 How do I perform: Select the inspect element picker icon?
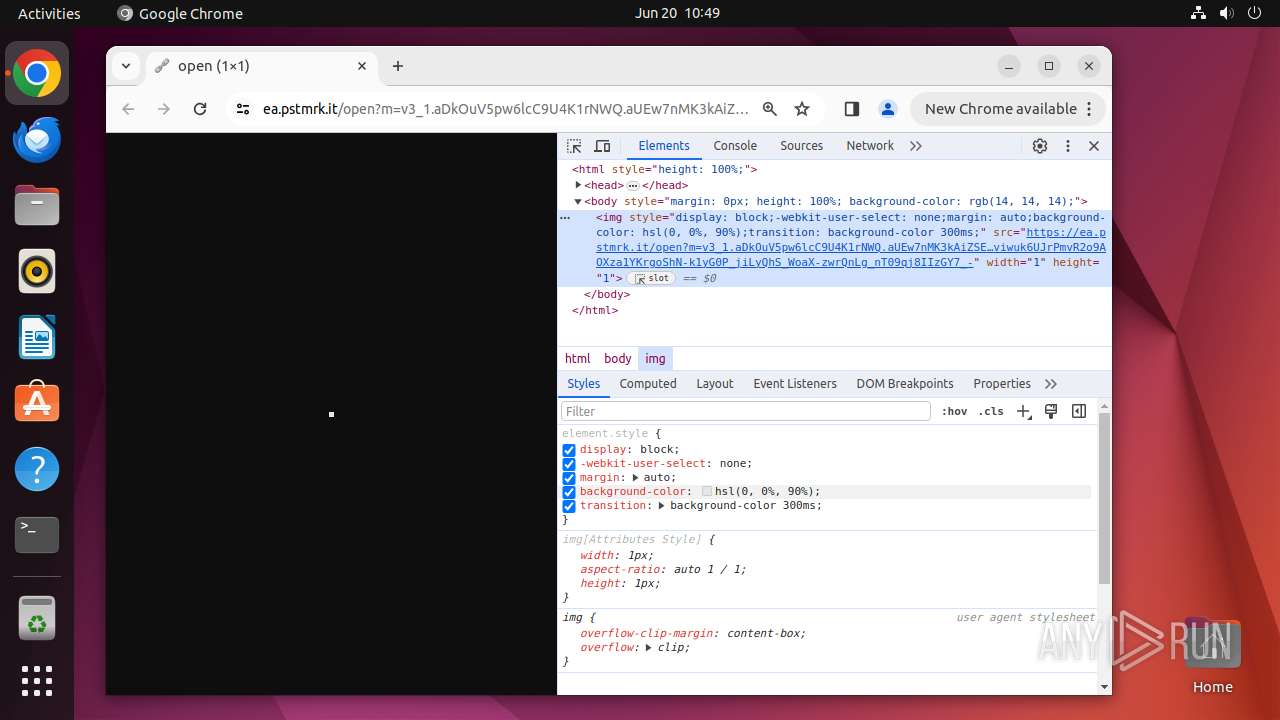click(x=574, y=146)
